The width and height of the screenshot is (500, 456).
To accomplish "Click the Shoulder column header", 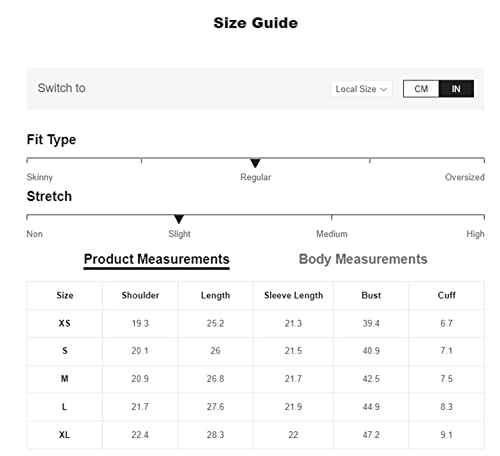I will pyautogui.click(x=140, y=295).
